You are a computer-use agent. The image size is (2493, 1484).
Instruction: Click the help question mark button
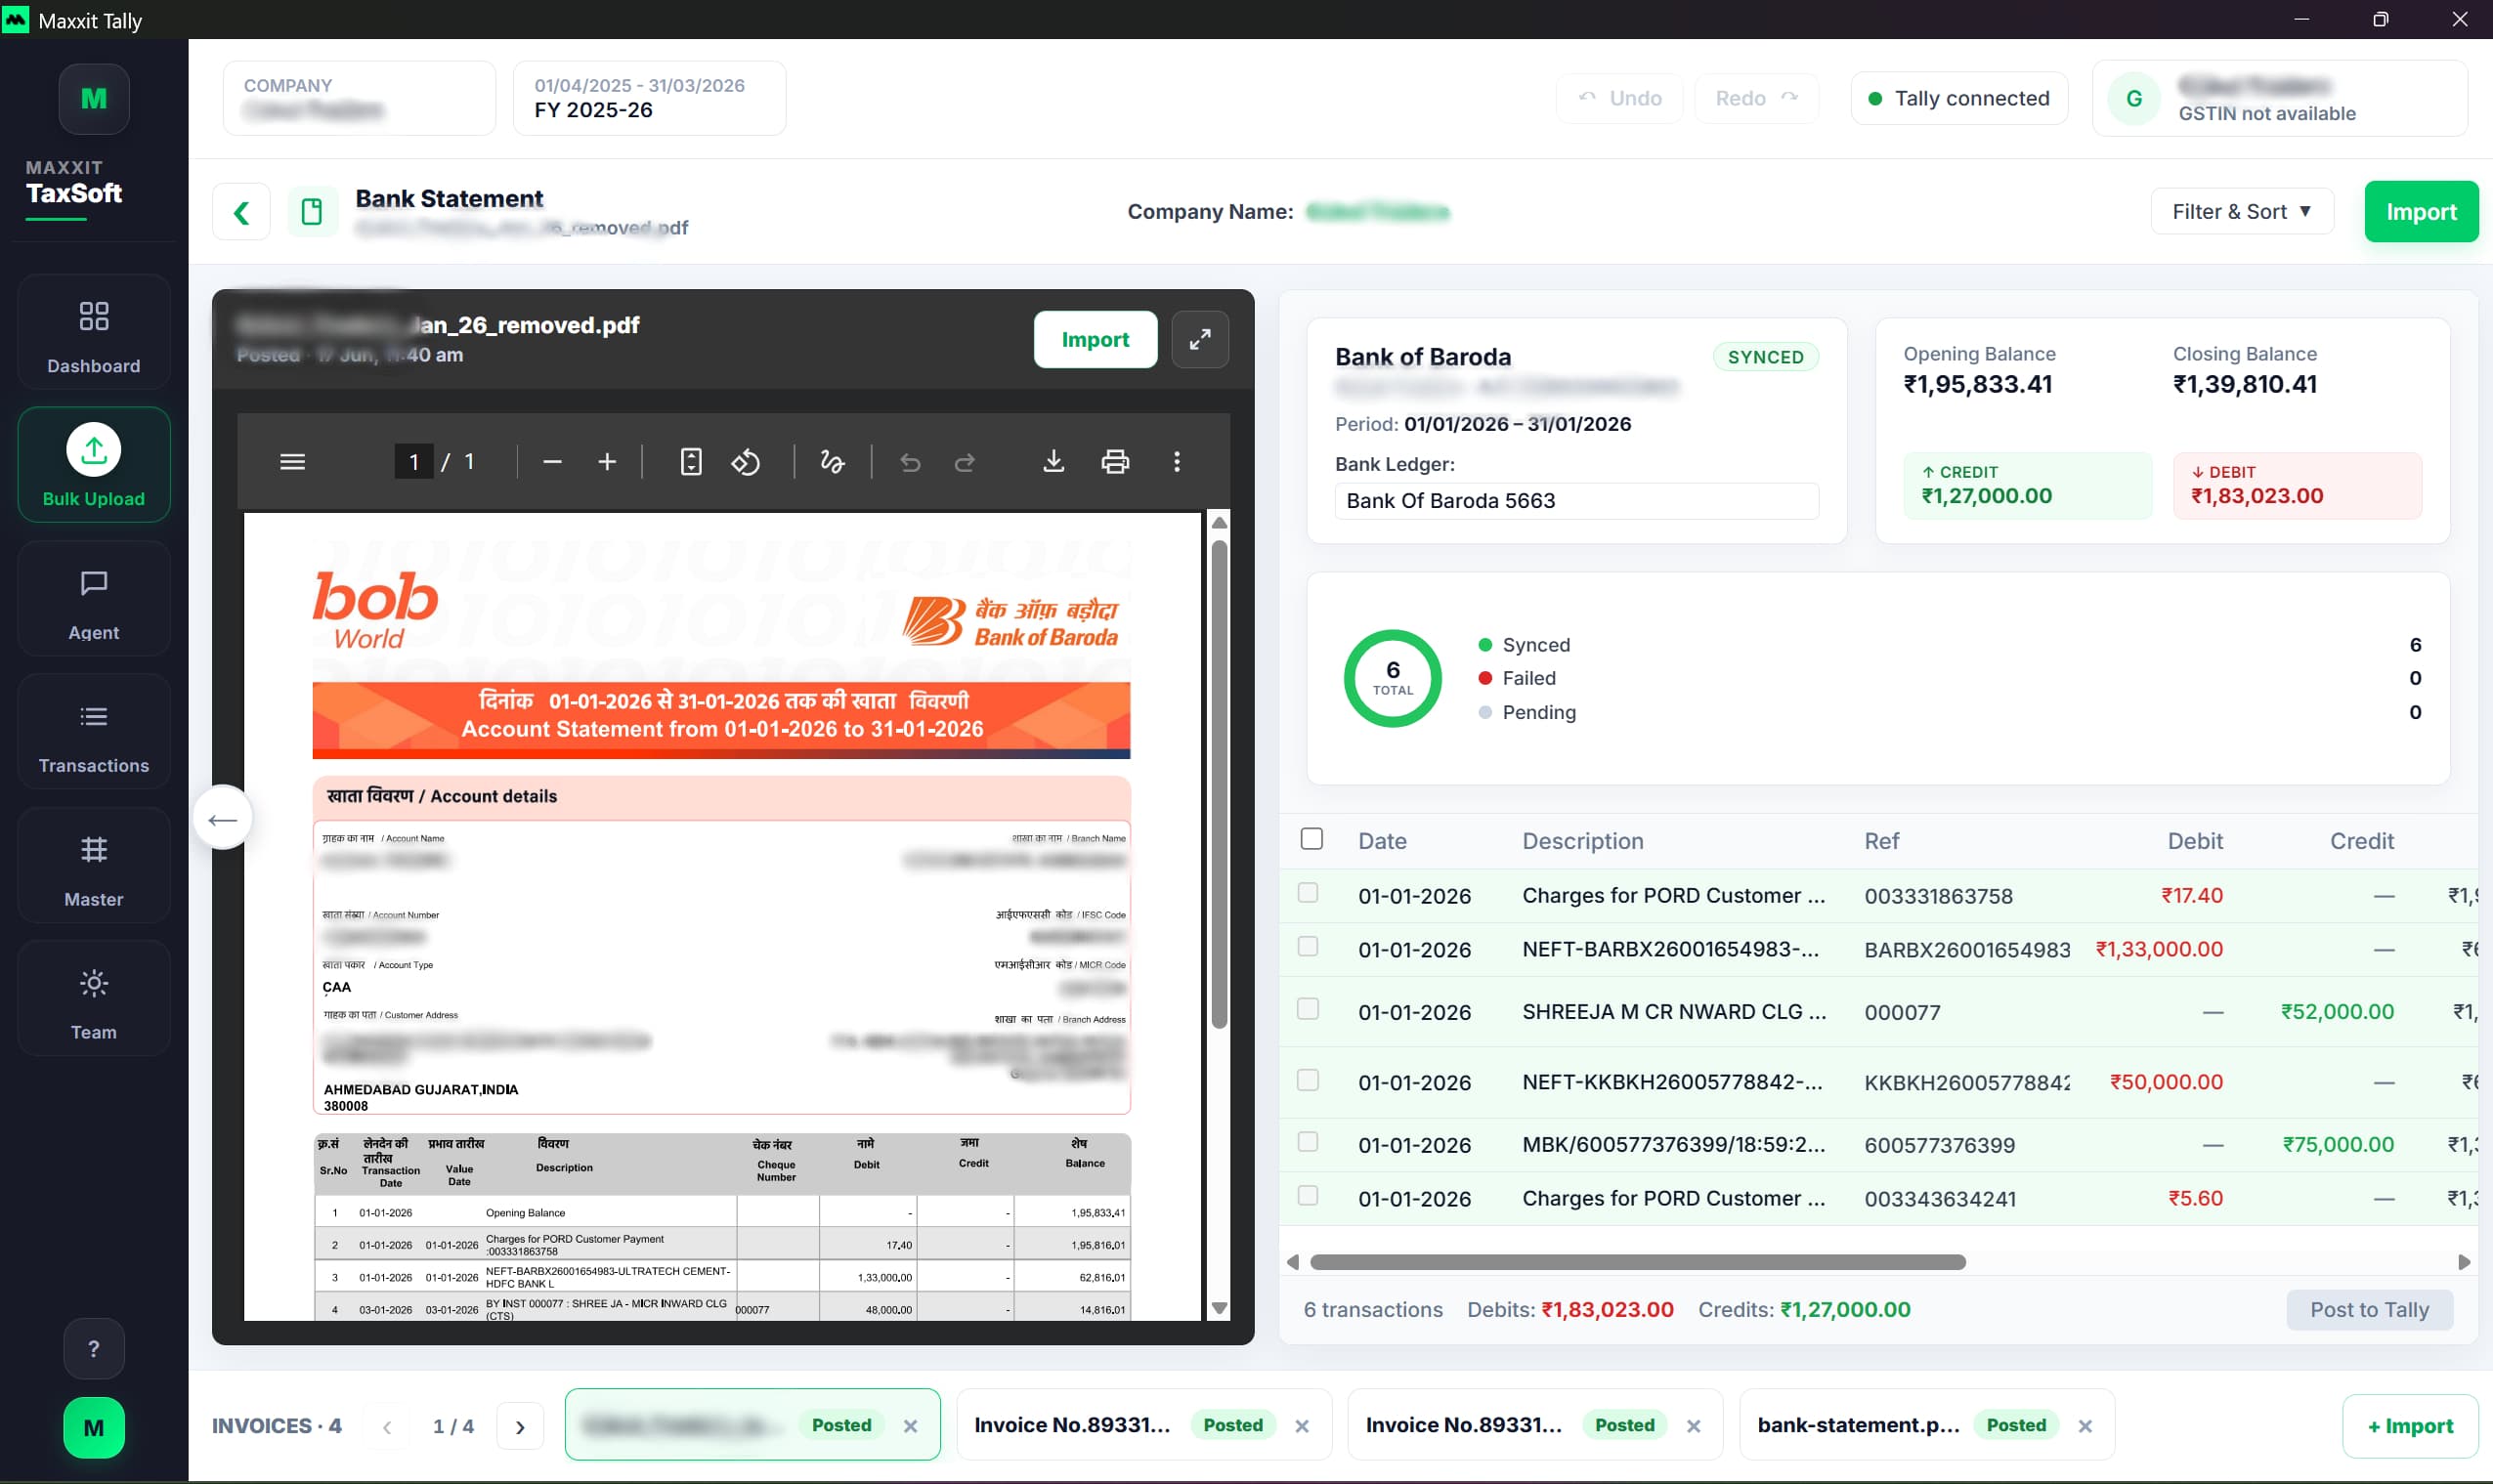[x=94, y=1348]
